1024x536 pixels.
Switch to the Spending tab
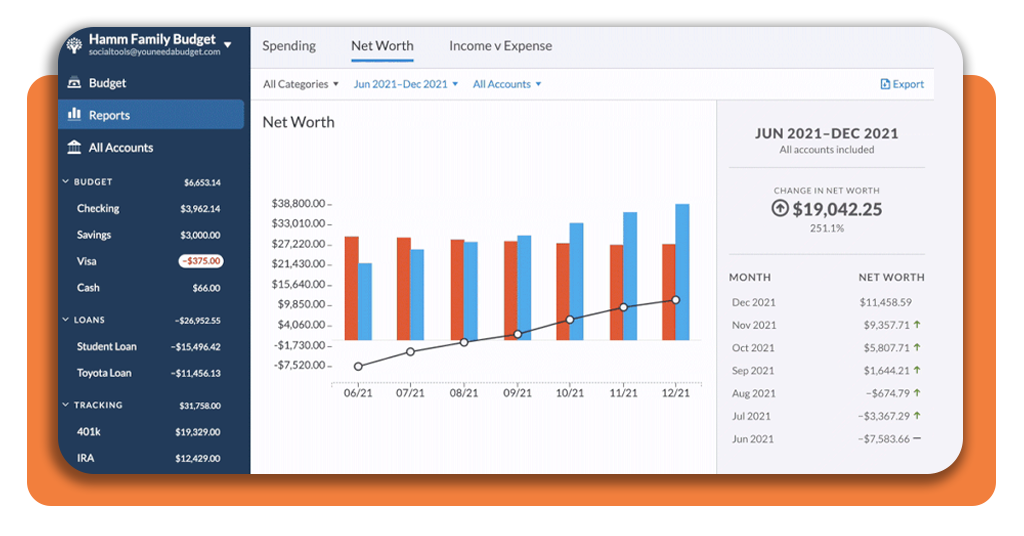[x=289, y=46]
